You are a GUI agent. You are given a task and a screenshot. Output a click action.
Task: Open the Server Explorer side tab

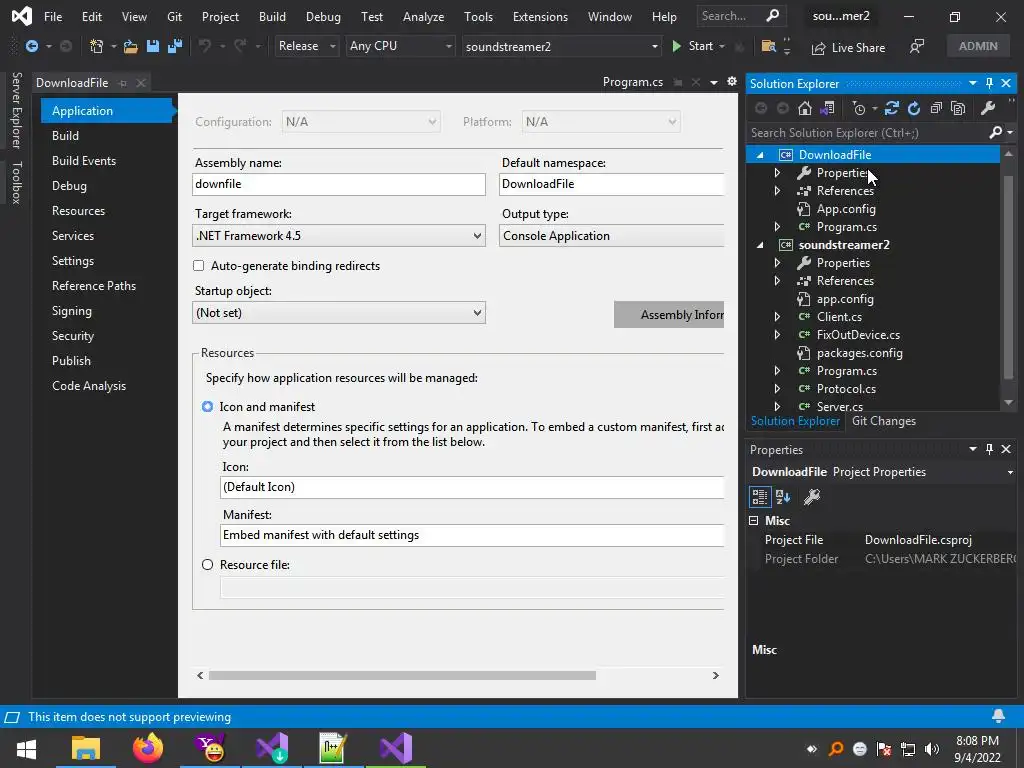17,110
